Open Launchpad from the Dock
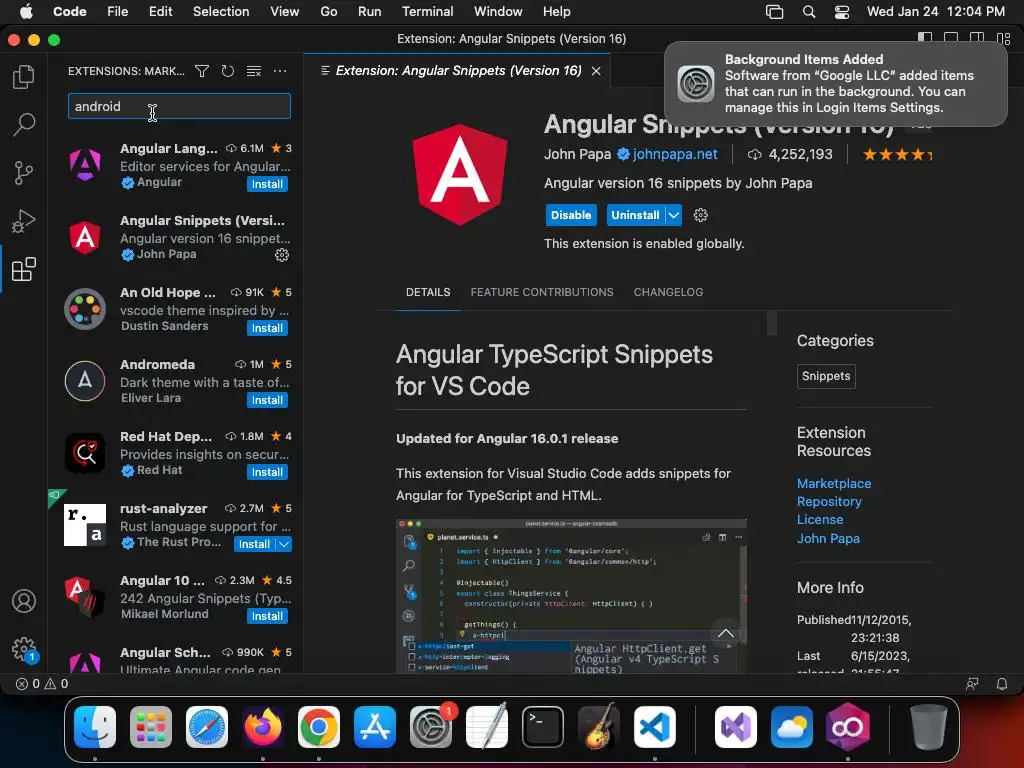 151,726
